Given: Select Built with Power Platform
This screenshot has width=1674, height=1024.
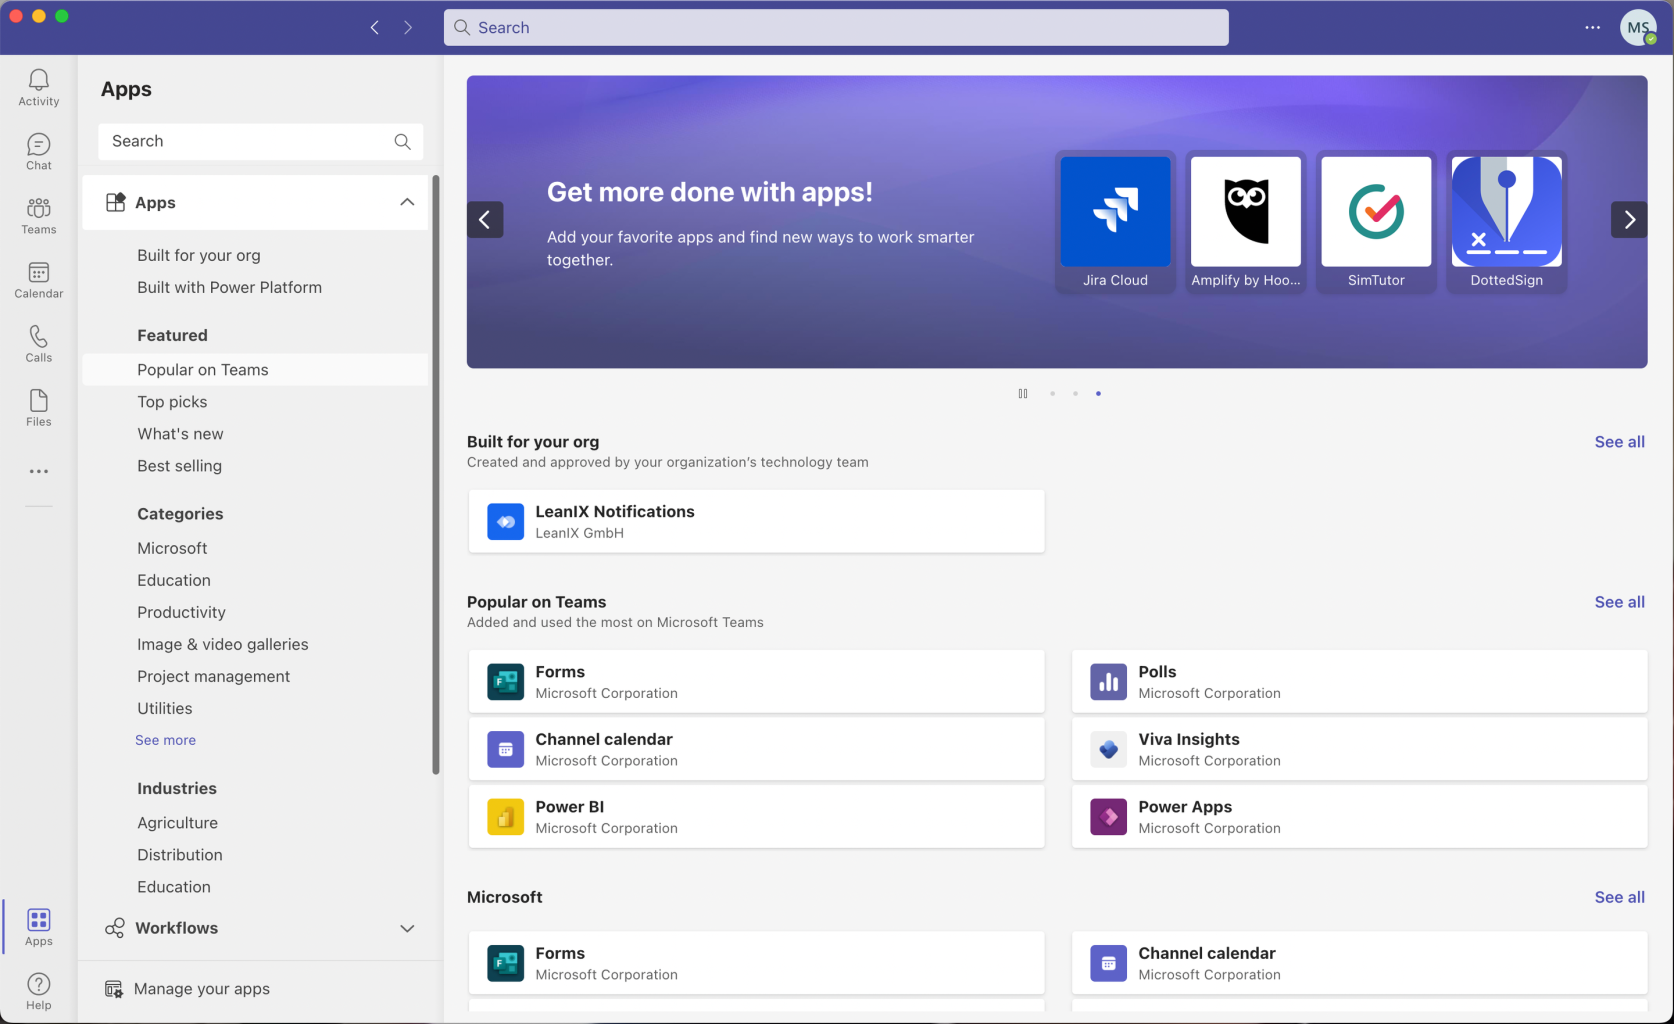Looking at the screenshot, I should 229,288.
